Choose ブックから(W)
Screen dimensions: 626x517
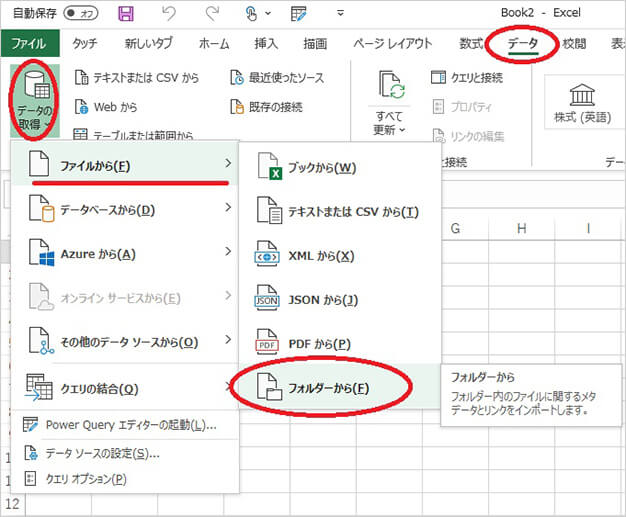tap(340, 167)
